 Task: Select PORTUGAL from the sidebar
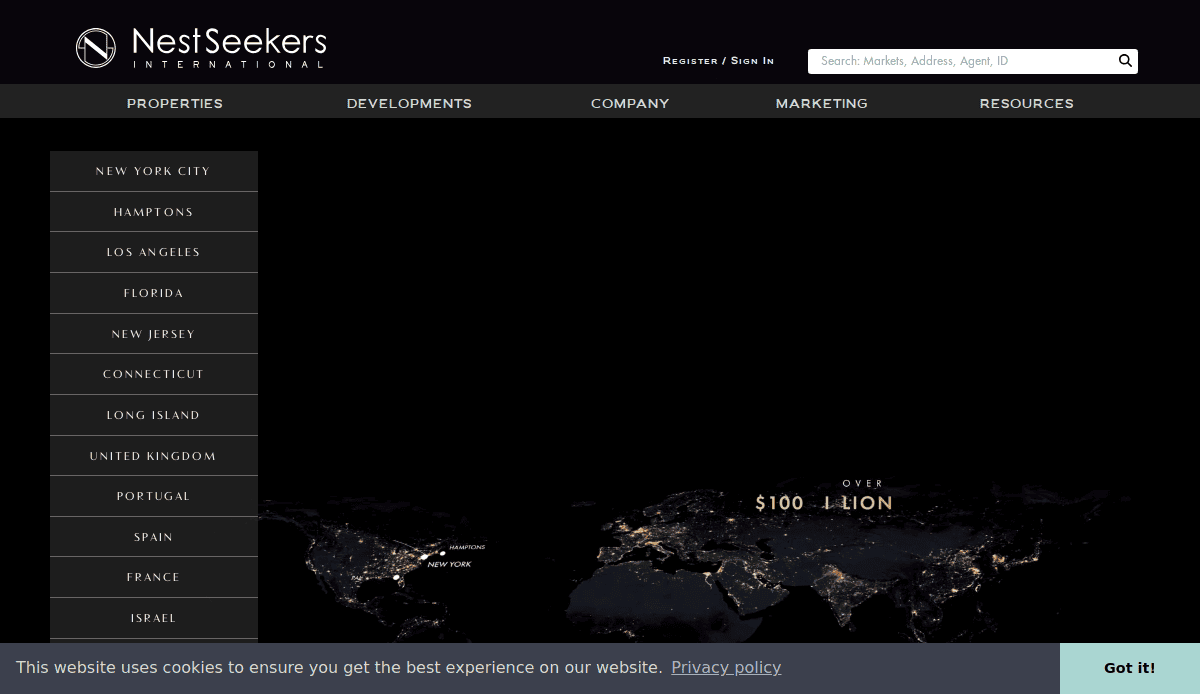pos(153,496)
